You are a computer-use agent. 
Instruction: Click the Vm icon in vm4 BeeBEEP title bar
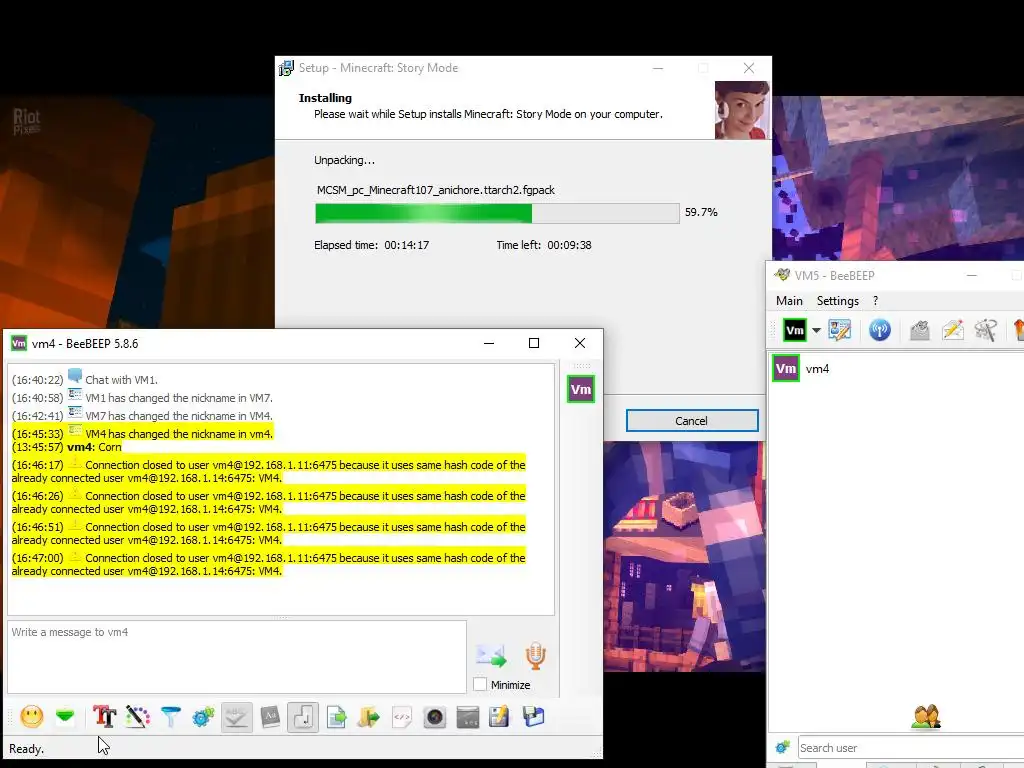[x=19, y=344]
